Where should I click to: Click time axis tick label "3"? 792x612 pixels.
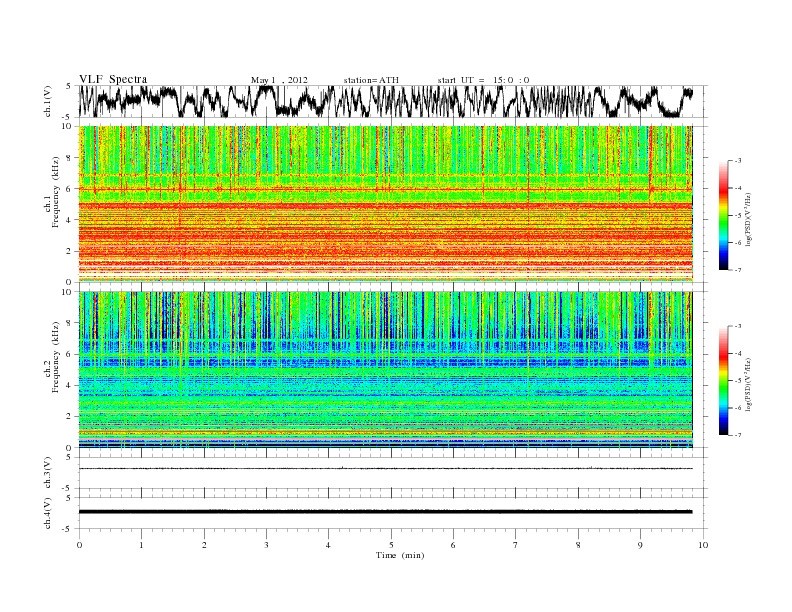tap(266, 545)
